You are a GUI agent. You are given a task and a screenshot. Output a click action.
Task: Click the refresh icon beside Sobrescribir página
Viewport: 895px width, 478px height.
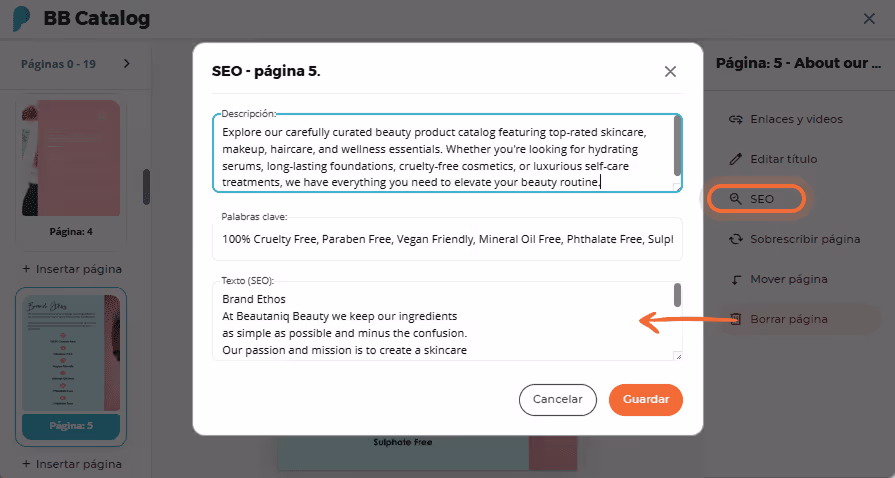(x=736, y=239)
